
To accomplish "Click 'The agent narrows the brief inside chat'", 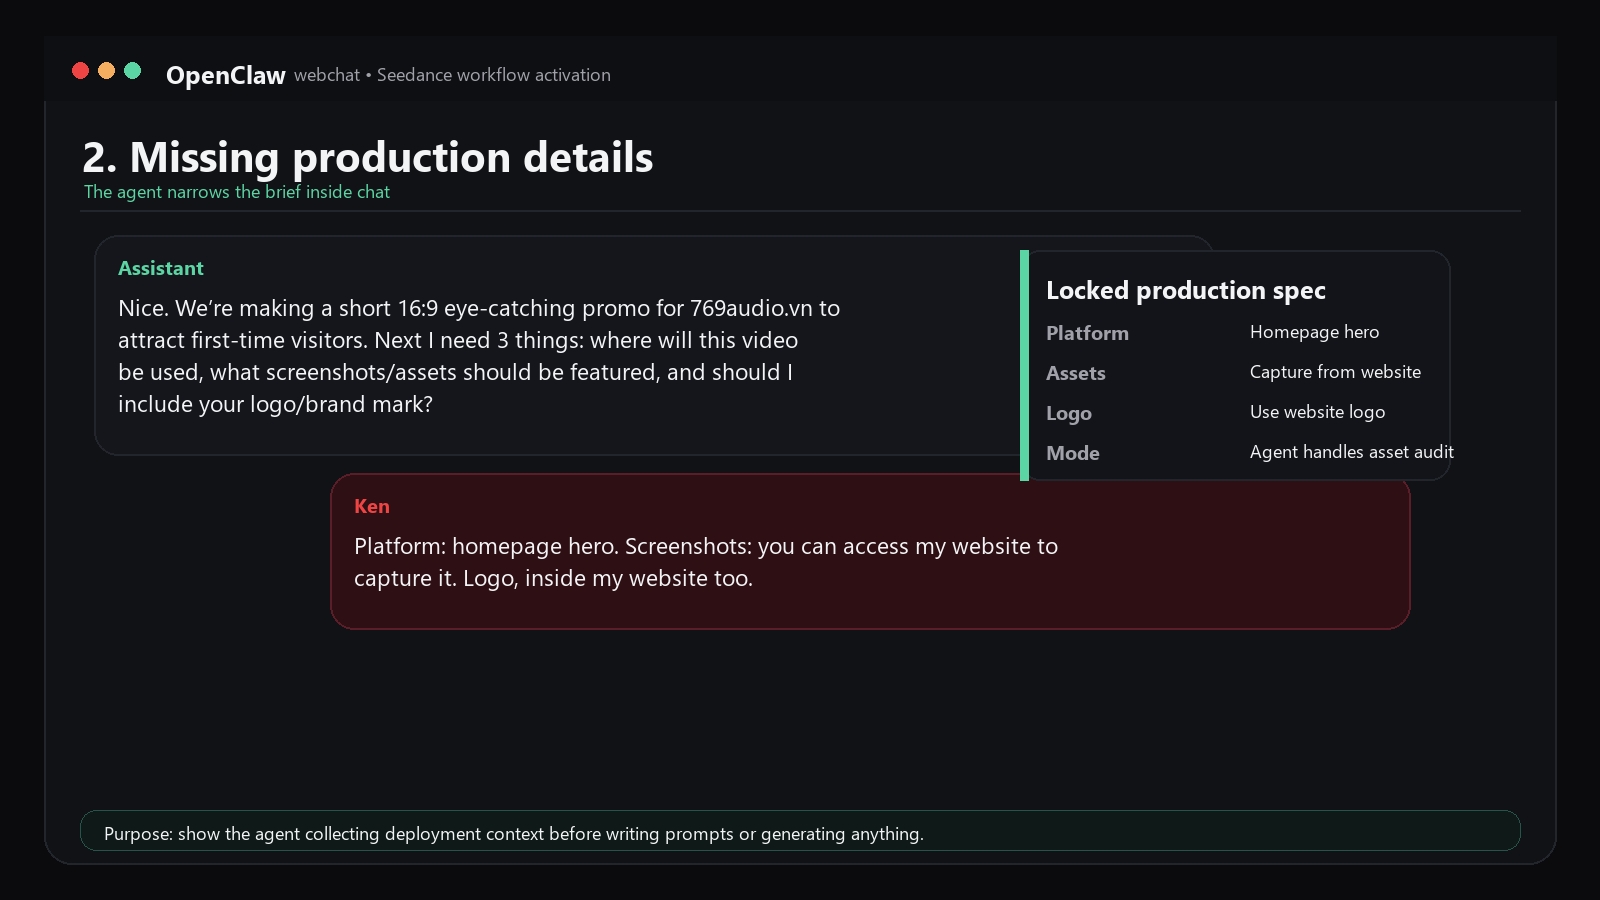I will 237,192.
